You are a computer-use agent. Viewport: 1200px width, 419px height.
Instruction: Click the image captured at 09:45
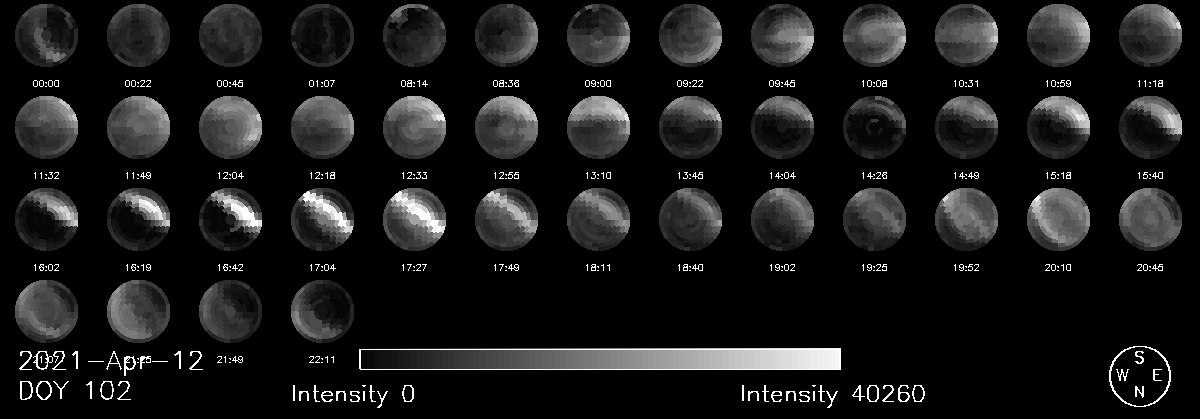(782, 37)
